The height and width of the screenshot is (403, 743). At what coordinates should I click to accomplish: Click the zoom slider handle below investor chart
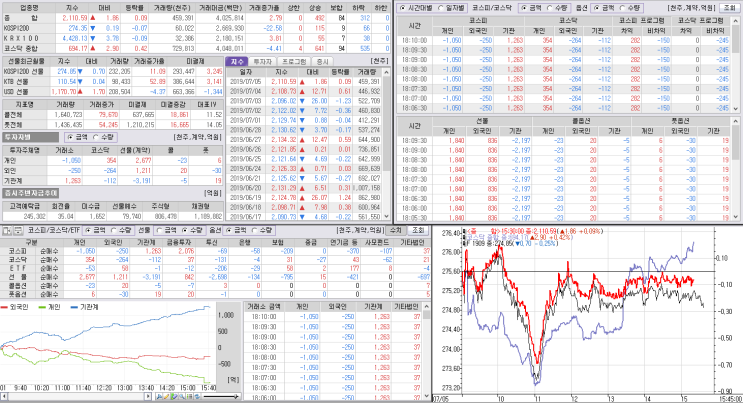click(x=236, y=396)
